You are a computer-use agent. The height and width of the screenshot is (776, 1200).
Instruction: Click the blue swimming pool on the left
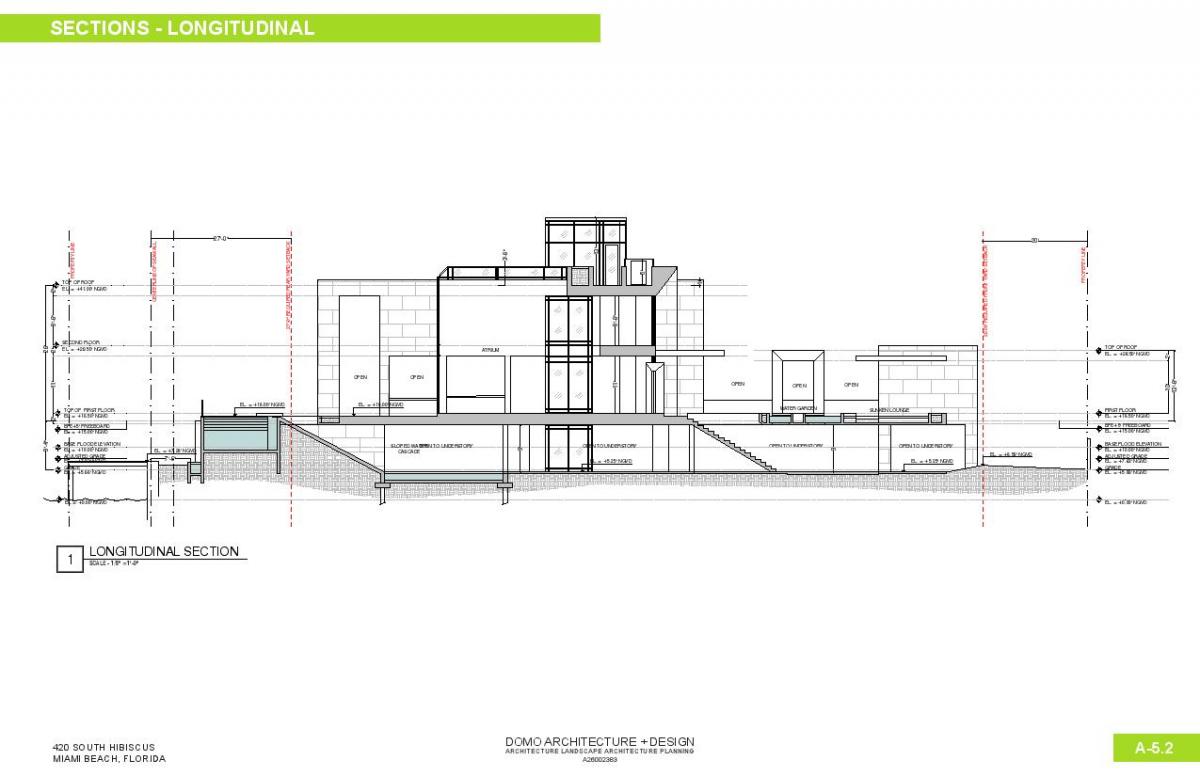pyautogui.click(x=237, y=437)
